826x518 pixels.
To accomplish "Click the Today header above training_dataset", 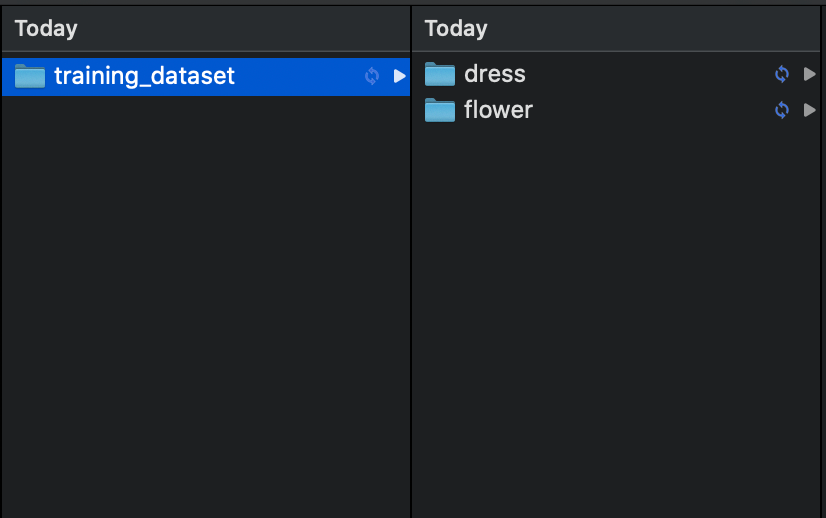I will pos(46,28).
